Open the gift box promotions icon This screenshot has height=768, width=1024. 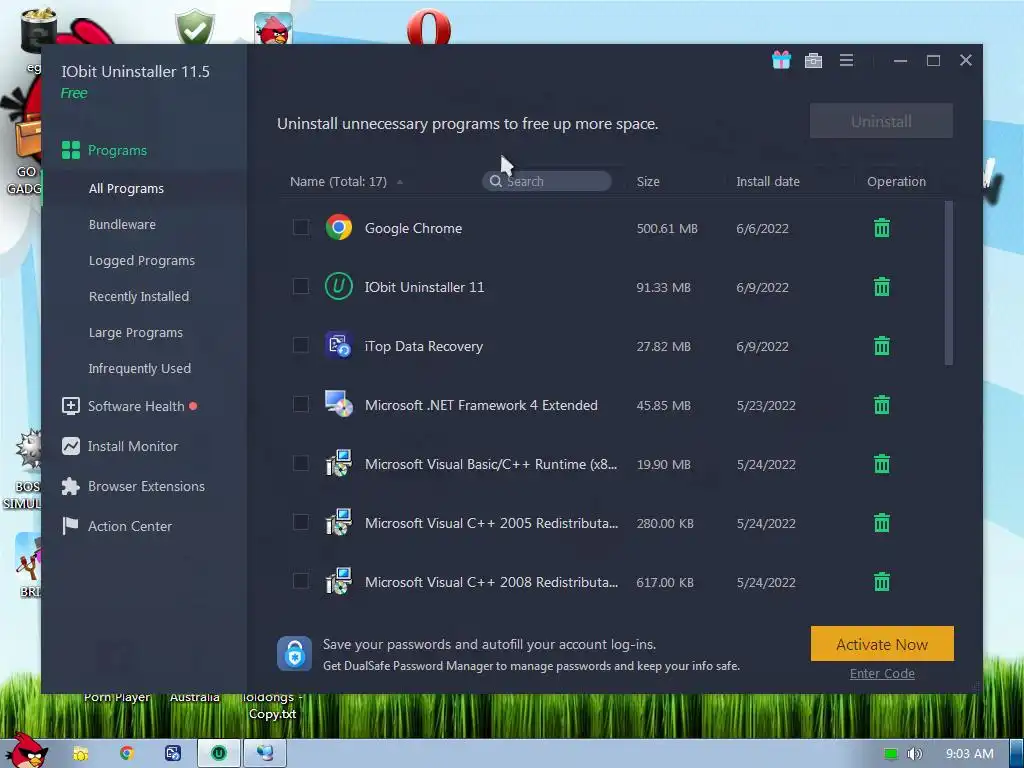pyautogui.click(x=781, y=60)
